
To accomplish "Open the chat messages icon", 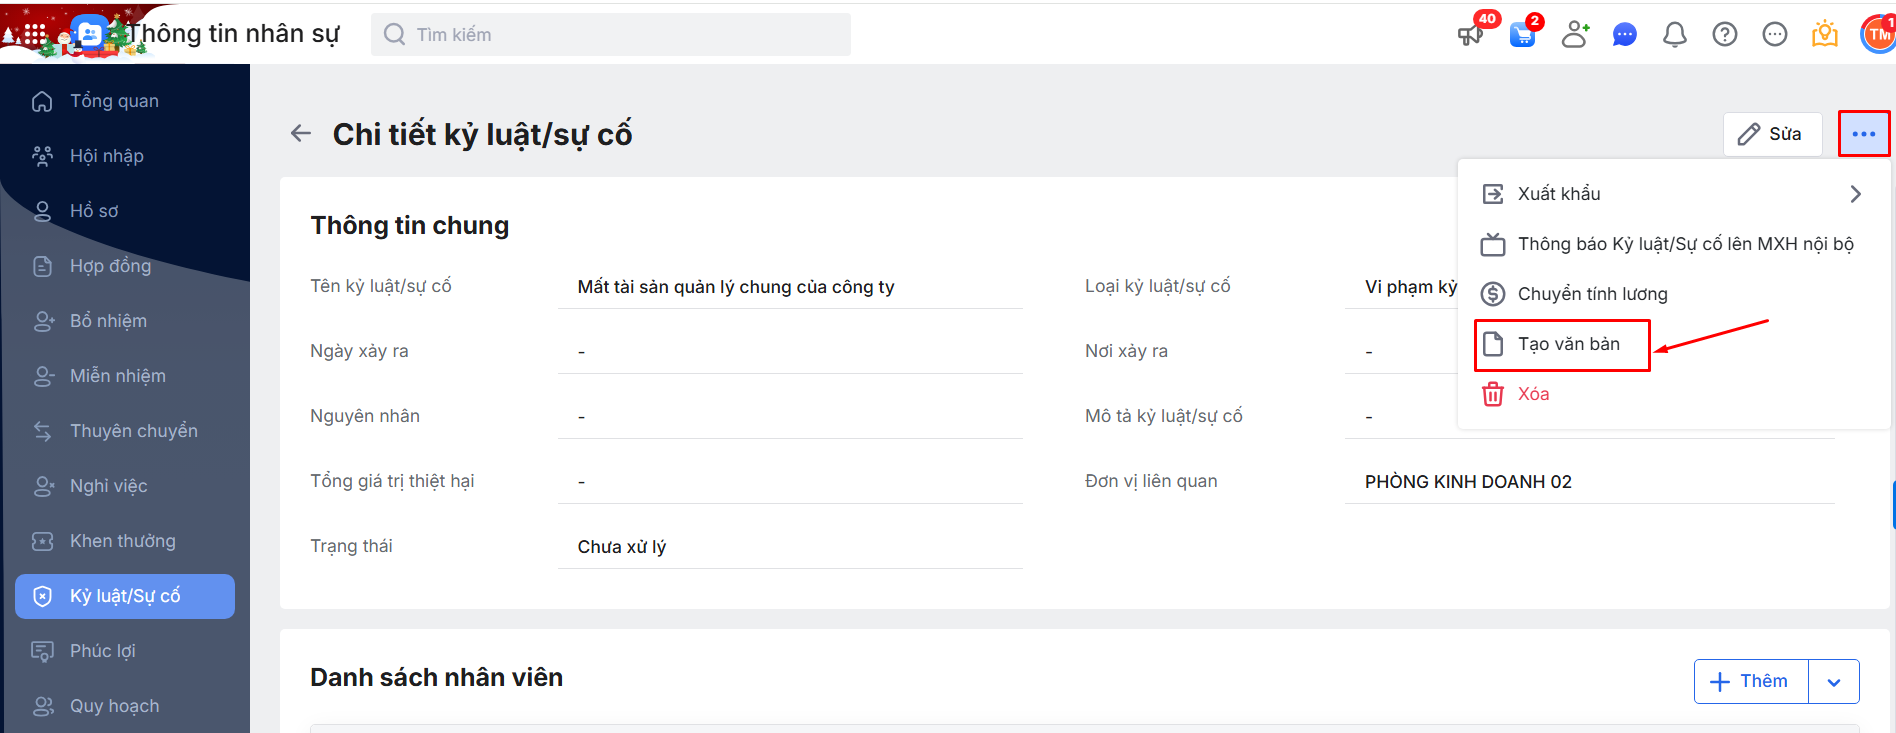I will 1625,35.
